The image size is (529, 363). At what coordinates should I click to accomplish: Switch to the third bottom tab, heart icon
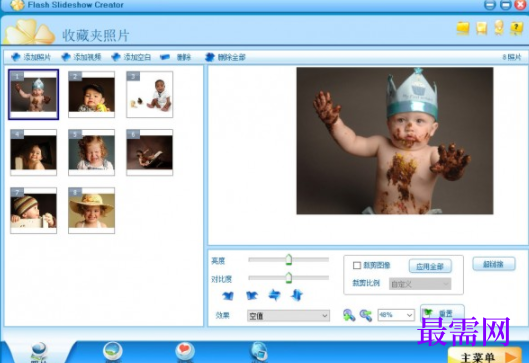point(185,351)
